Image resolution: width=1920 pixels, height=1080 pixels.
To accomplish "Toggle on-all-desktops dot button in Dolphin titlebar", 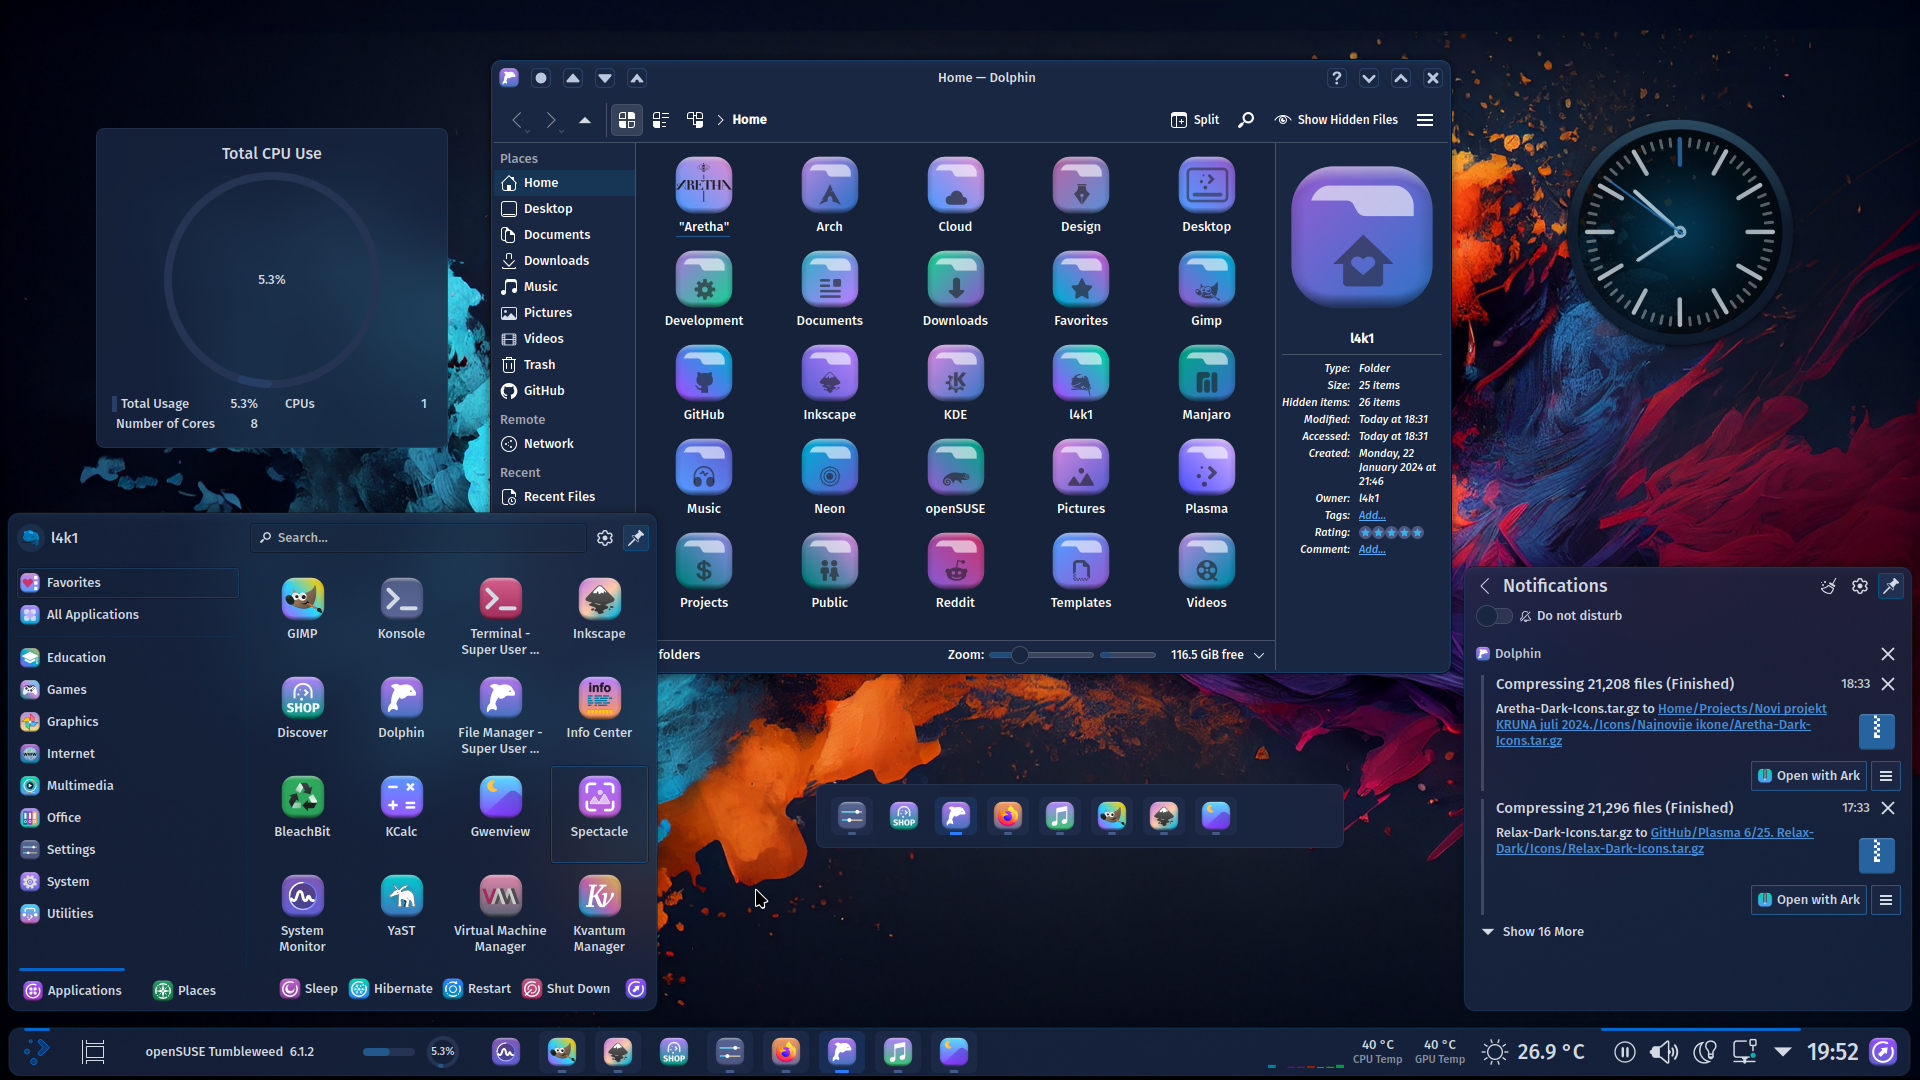I will [541, 78].
